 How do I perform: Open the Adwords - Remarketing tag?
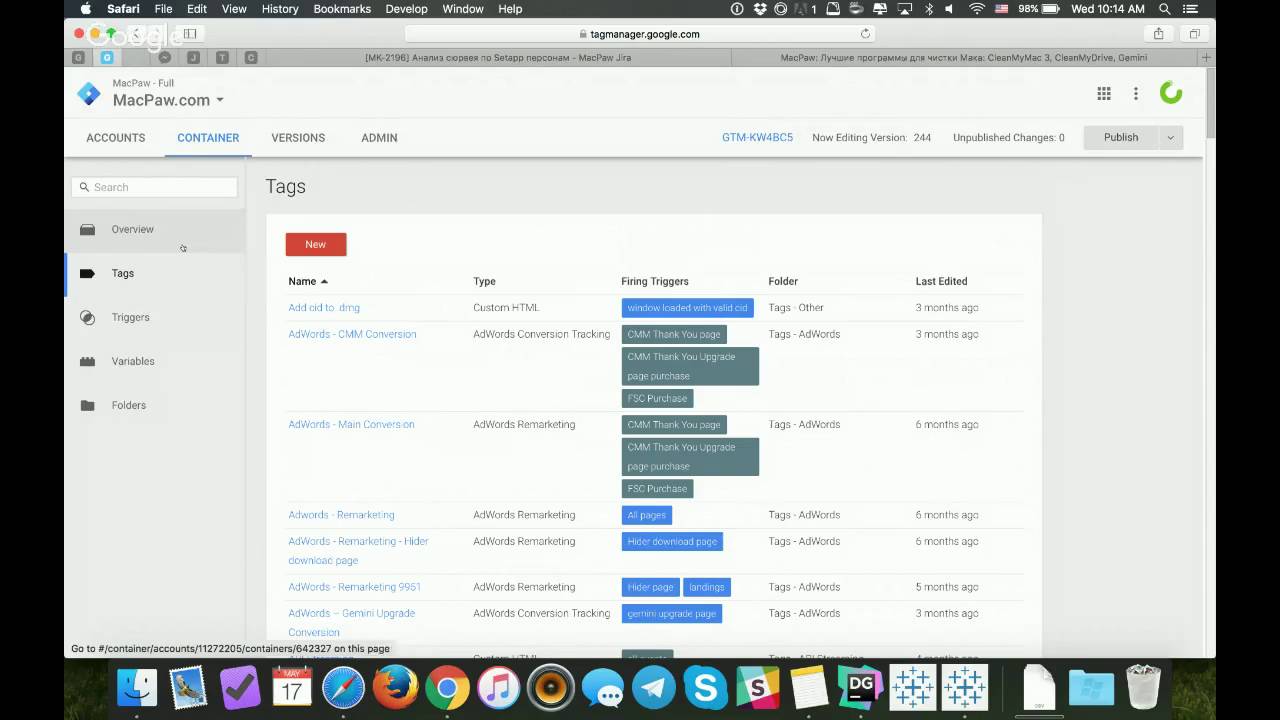(341, 515)
